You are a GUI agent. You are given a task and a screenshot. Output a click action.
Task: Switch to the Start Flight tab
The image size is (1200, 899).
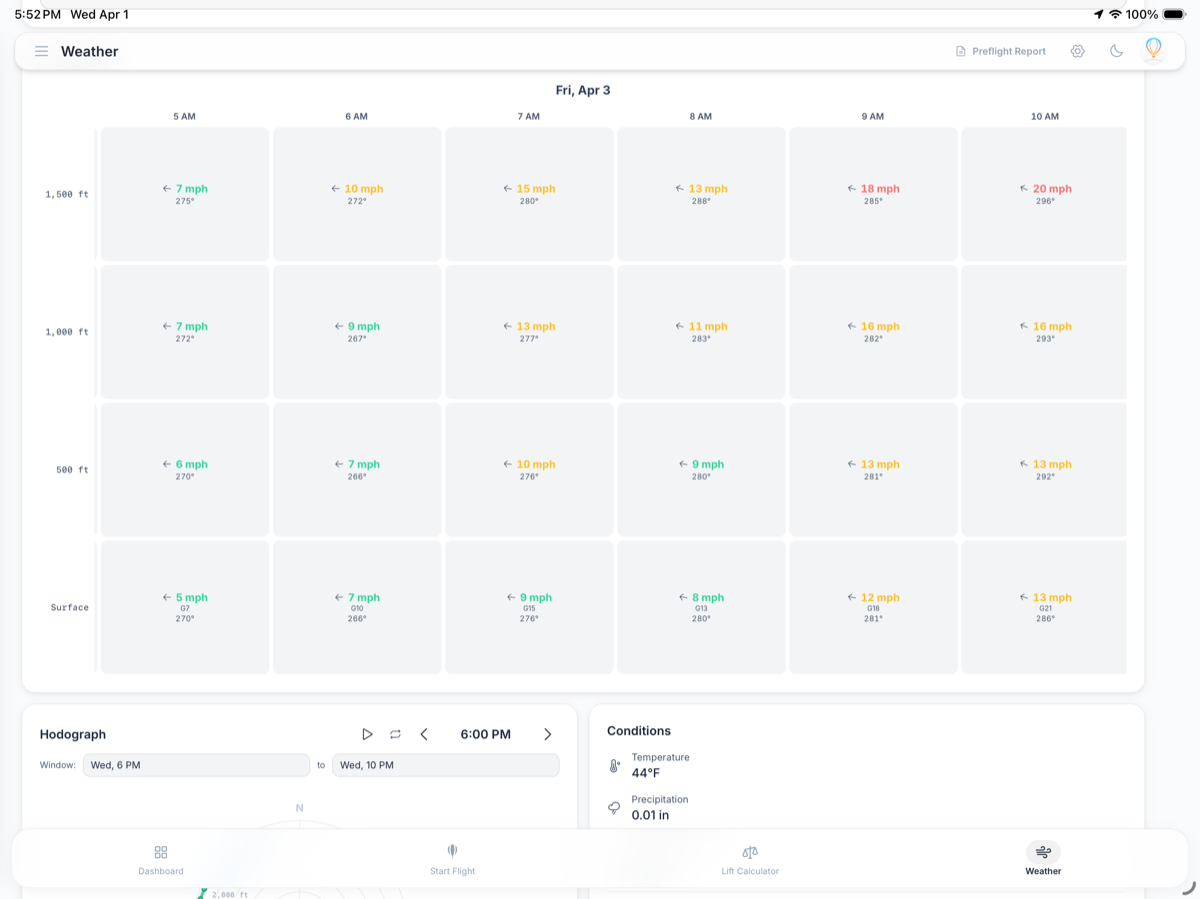452,858
